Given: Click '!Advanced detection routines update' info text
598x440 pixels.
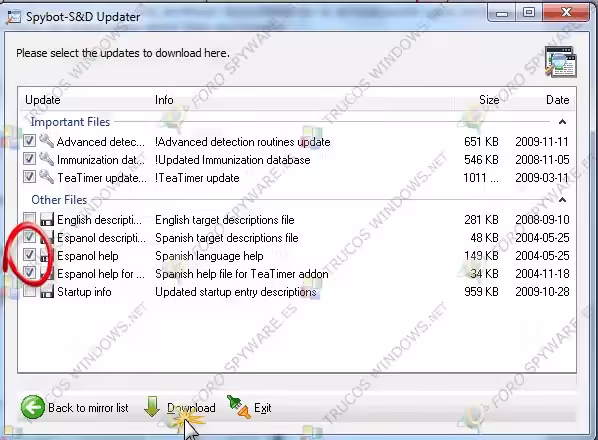Looking at the screenshot, I should pyautogui.click(x=243, y=142).
